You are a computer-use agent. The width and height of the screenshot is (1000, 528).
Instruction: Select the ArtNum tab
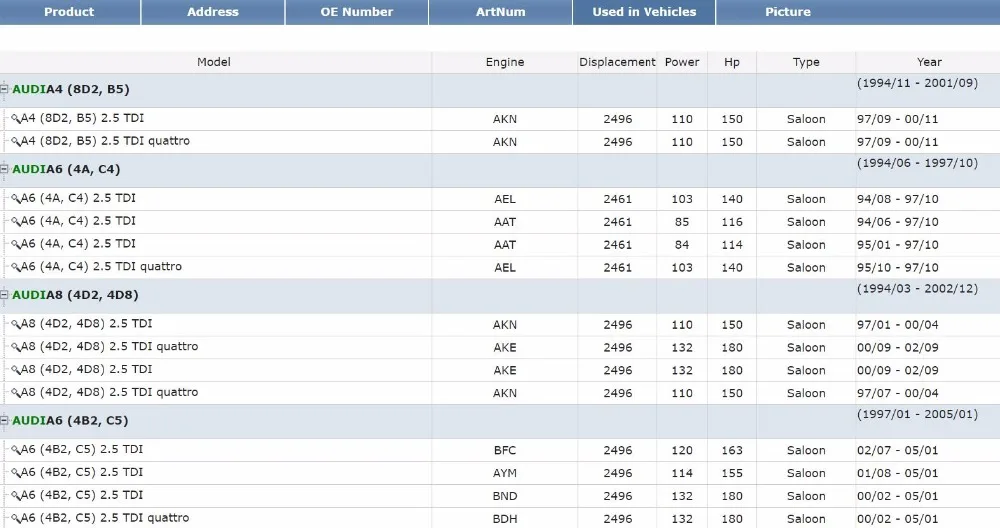tap(501, 12)
